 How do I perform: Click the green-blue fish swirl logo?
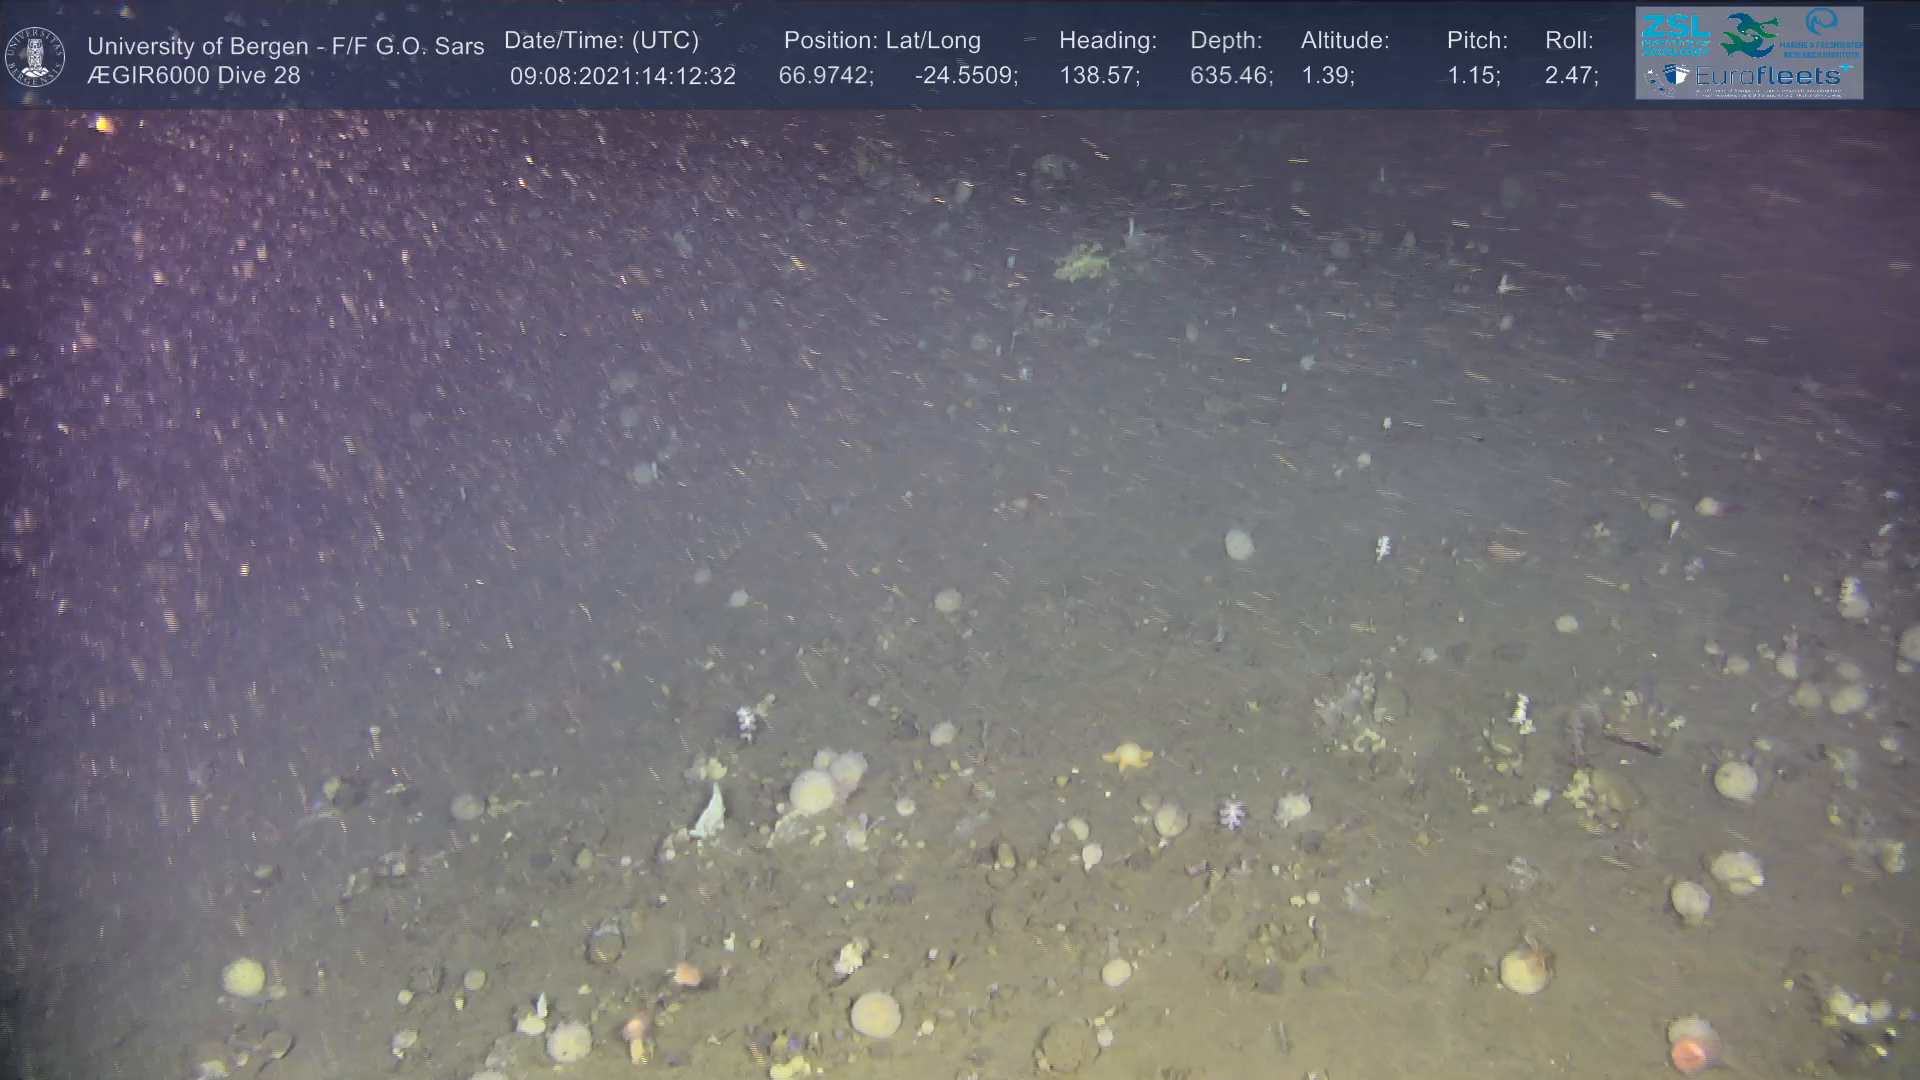(x=1750, y=34)
